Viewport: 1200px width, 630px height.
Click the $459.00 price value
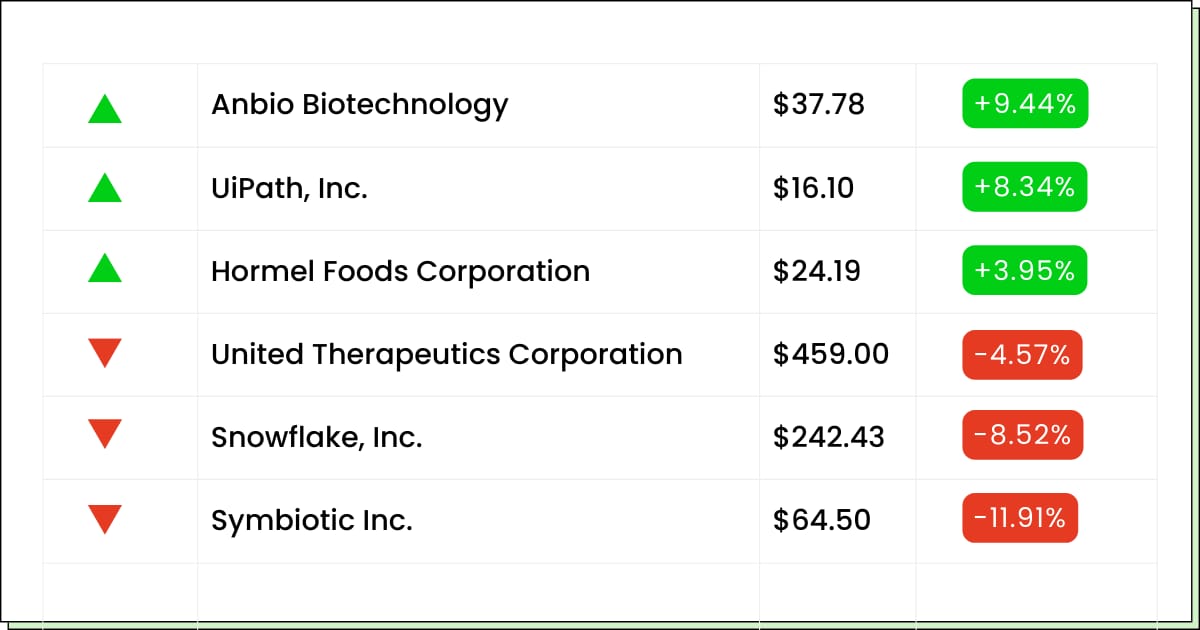pos(830,354)
